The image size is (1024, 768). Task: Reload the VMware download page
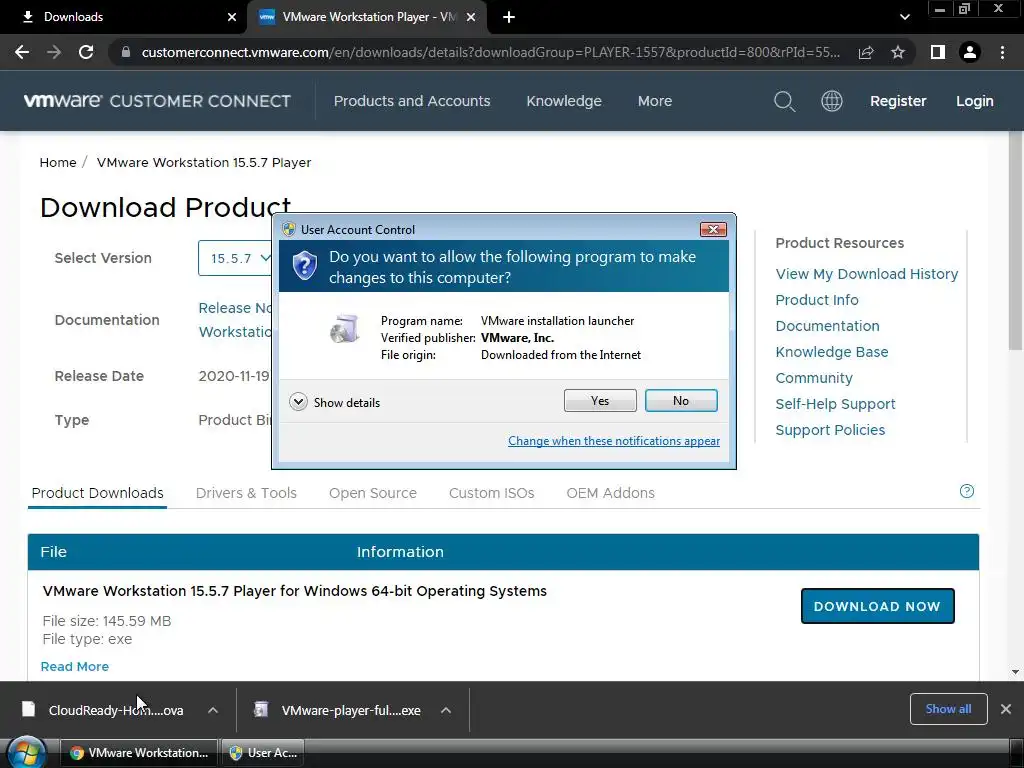[x=86, y=52]
